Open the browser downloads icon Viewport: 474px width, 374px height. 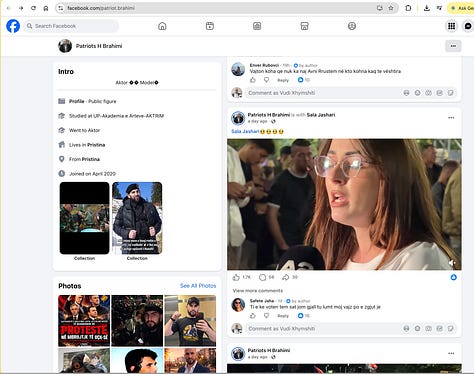tap(426, 8)
